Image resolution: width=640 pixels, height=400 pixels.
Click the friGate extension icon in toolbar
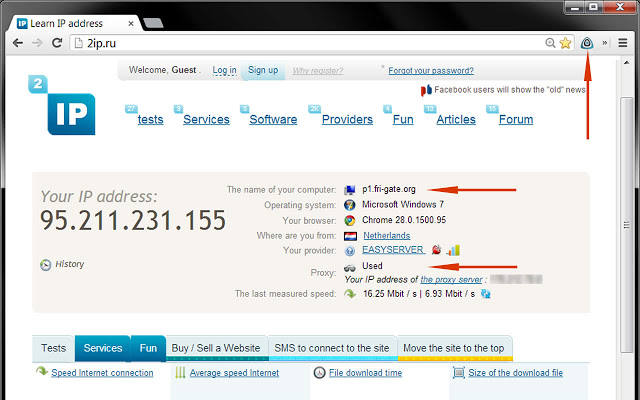tap(587, 42)
